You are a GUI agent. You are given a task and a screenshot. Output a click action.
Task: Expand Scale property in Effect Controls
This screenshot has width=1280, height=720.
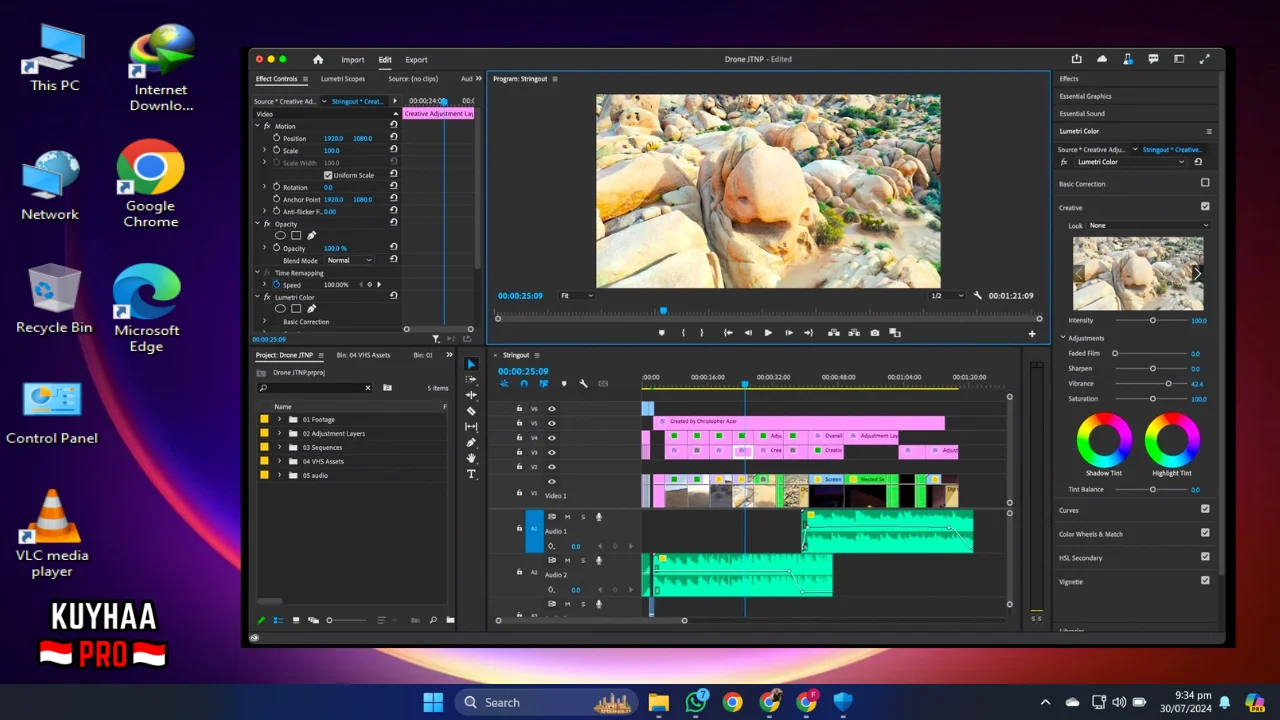(x=265, y=150)
